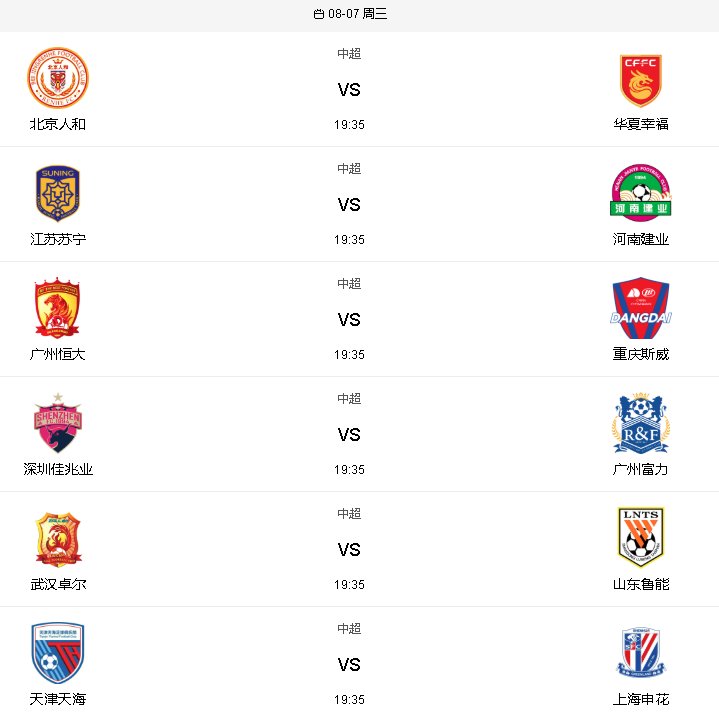
Task: Click the Wuhan Zall team badge
Action: 58,540
